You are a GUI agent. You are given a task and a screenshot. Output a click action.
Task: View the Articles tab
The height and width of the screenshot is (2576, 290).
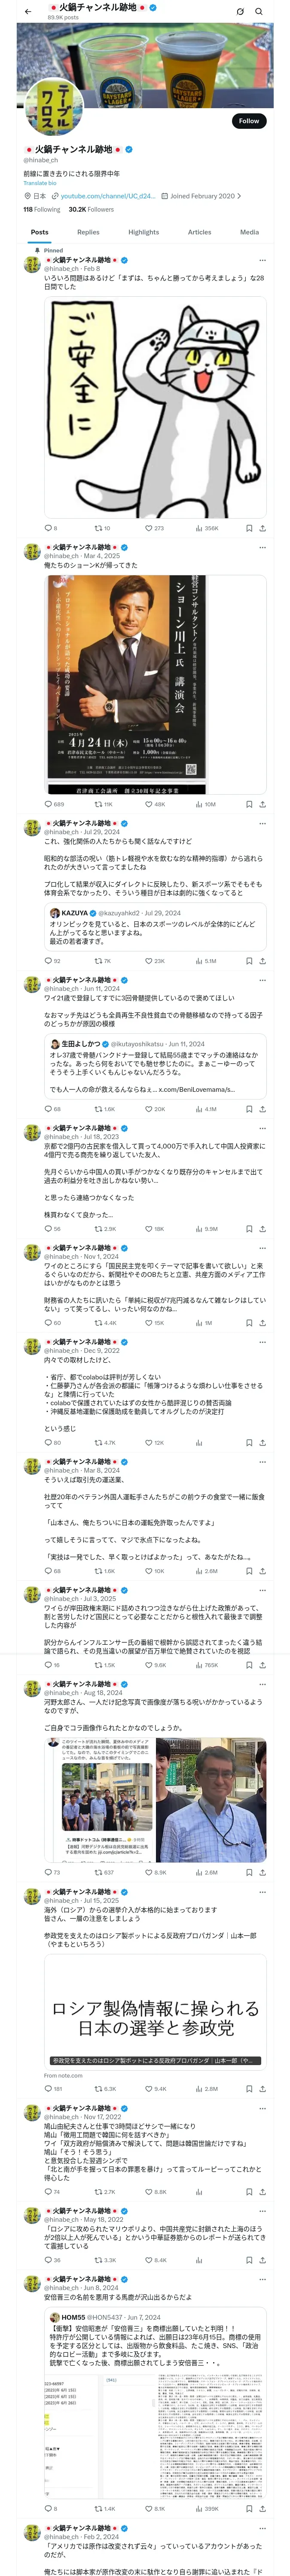pyautogui.click(x=199, y=232)
